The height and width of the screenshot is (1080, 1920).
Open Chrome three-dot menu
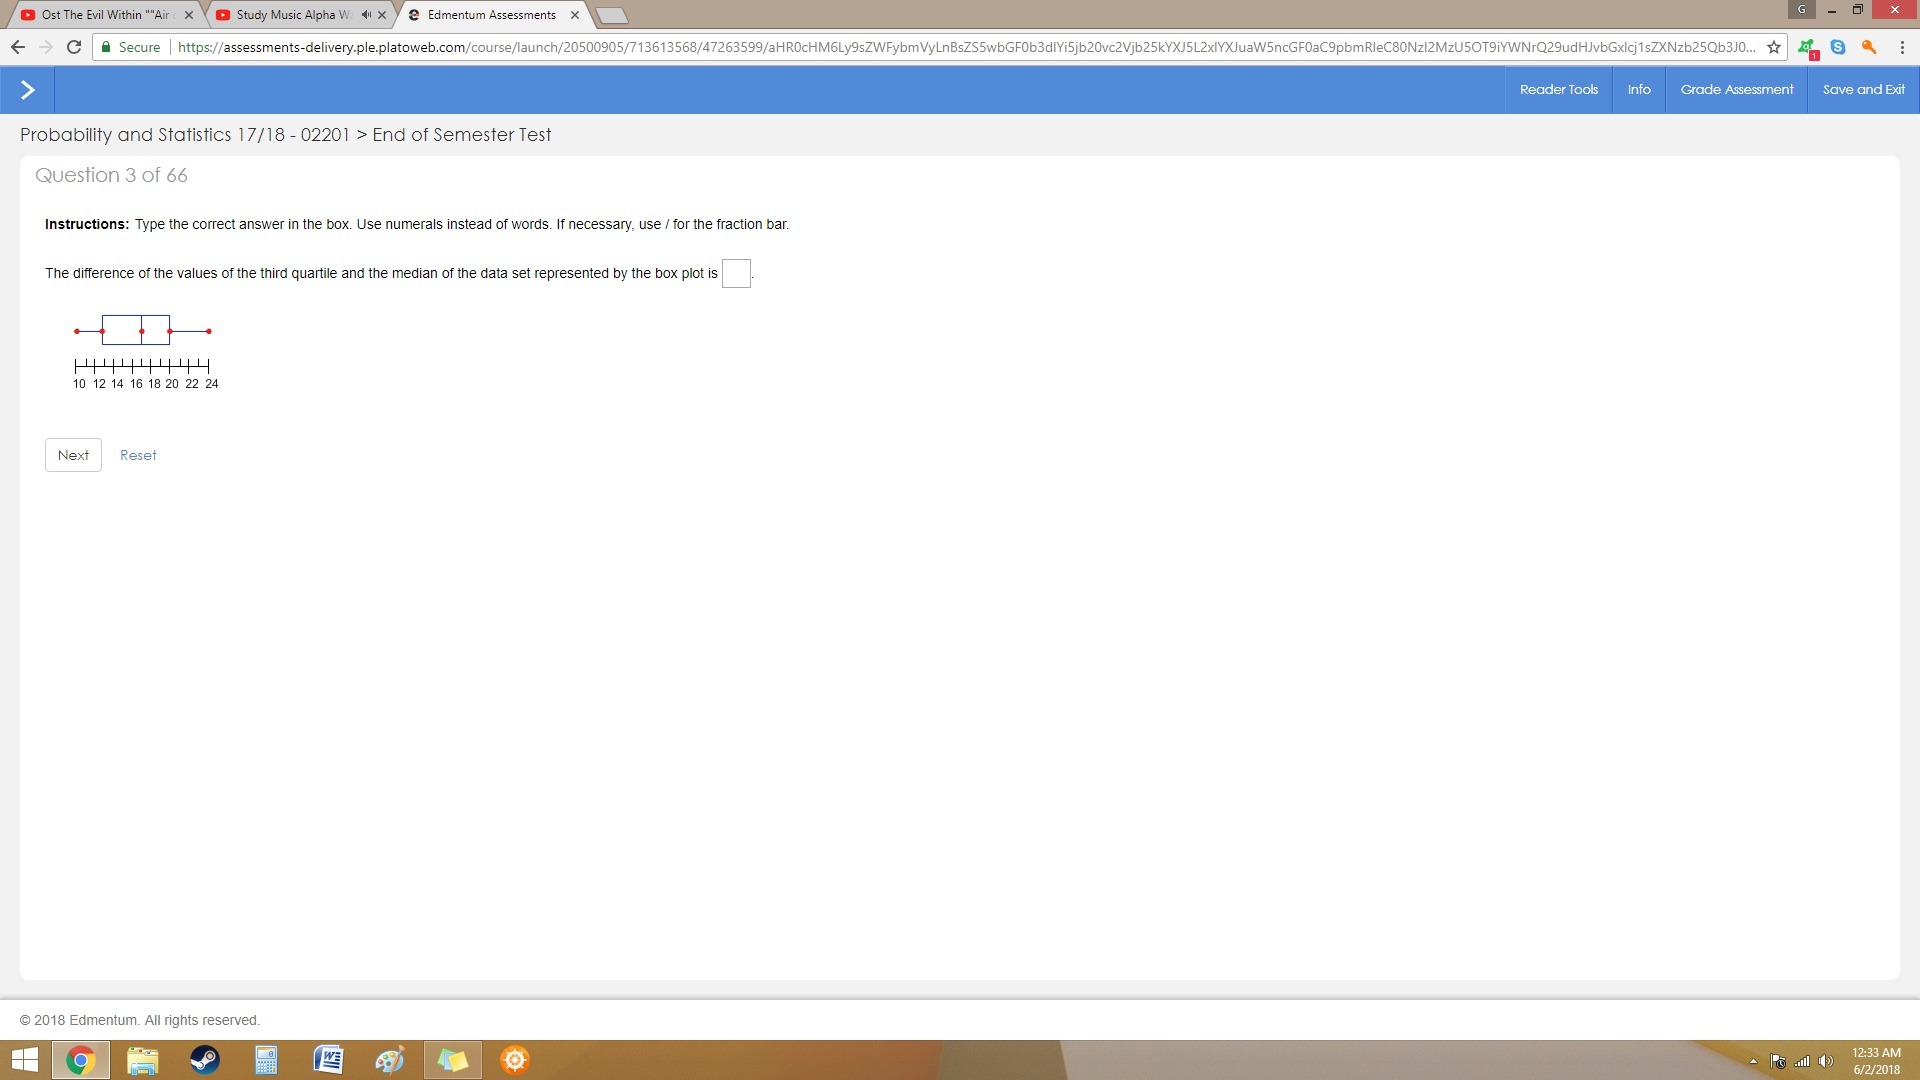point(1900,47)
